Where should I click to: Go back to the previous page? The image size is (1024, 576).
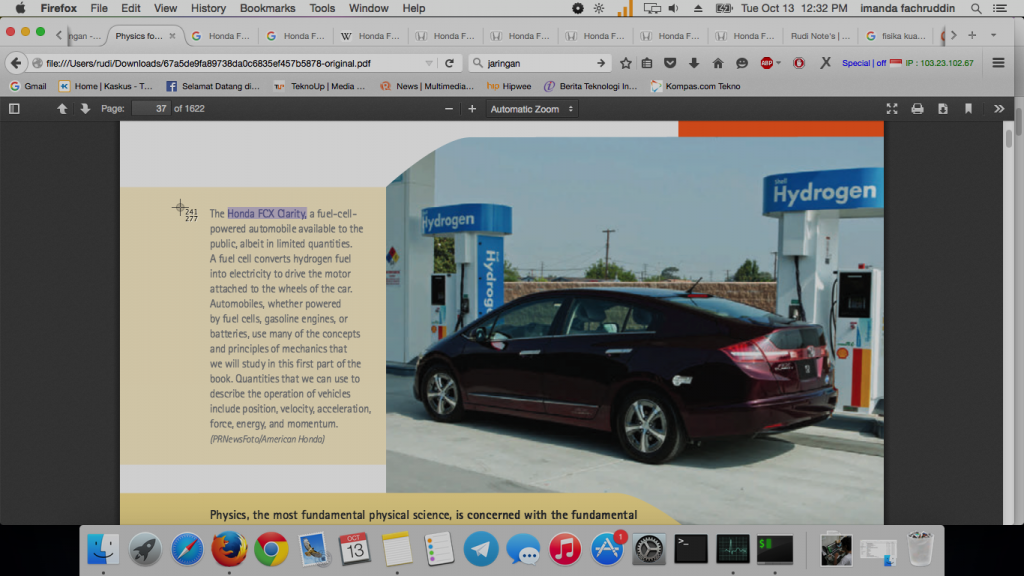coord(16,63)
